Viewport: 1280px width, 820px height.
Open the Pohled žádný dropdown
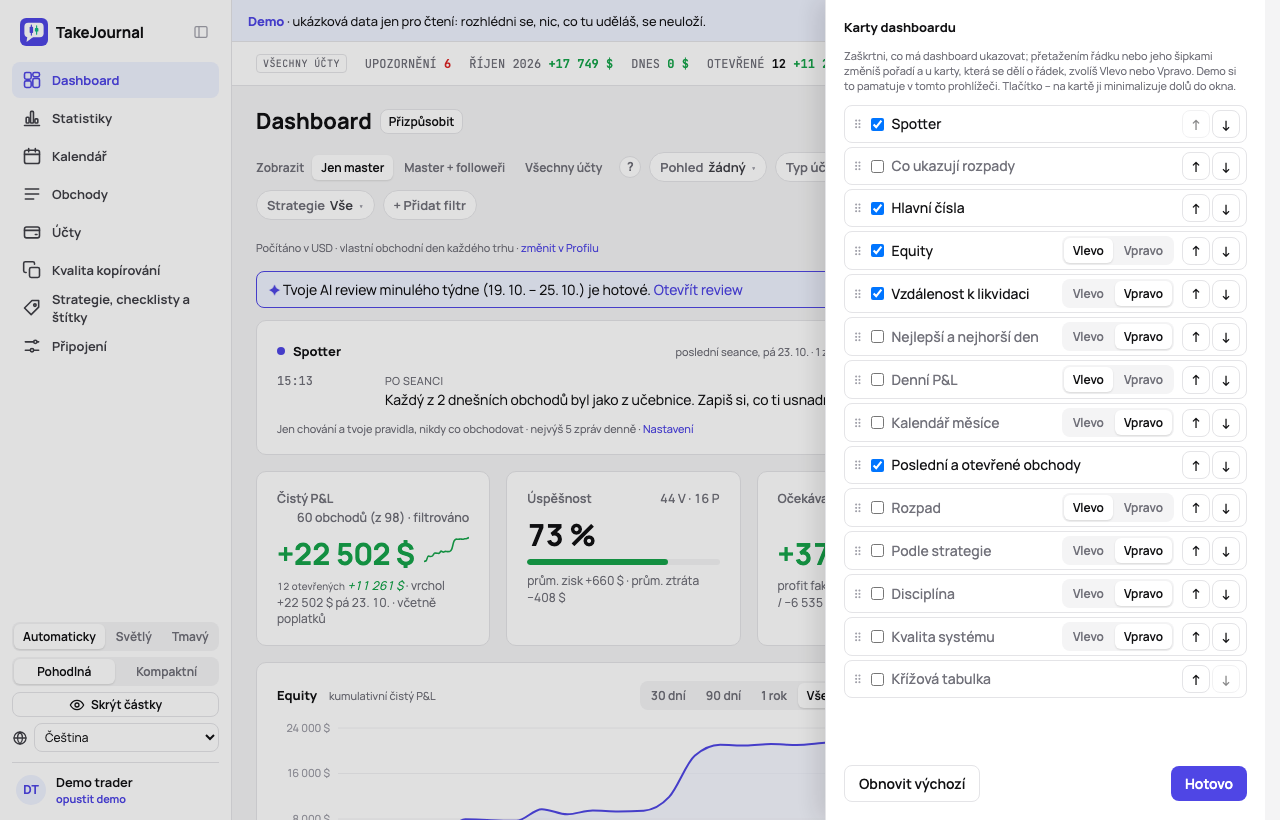708,167
